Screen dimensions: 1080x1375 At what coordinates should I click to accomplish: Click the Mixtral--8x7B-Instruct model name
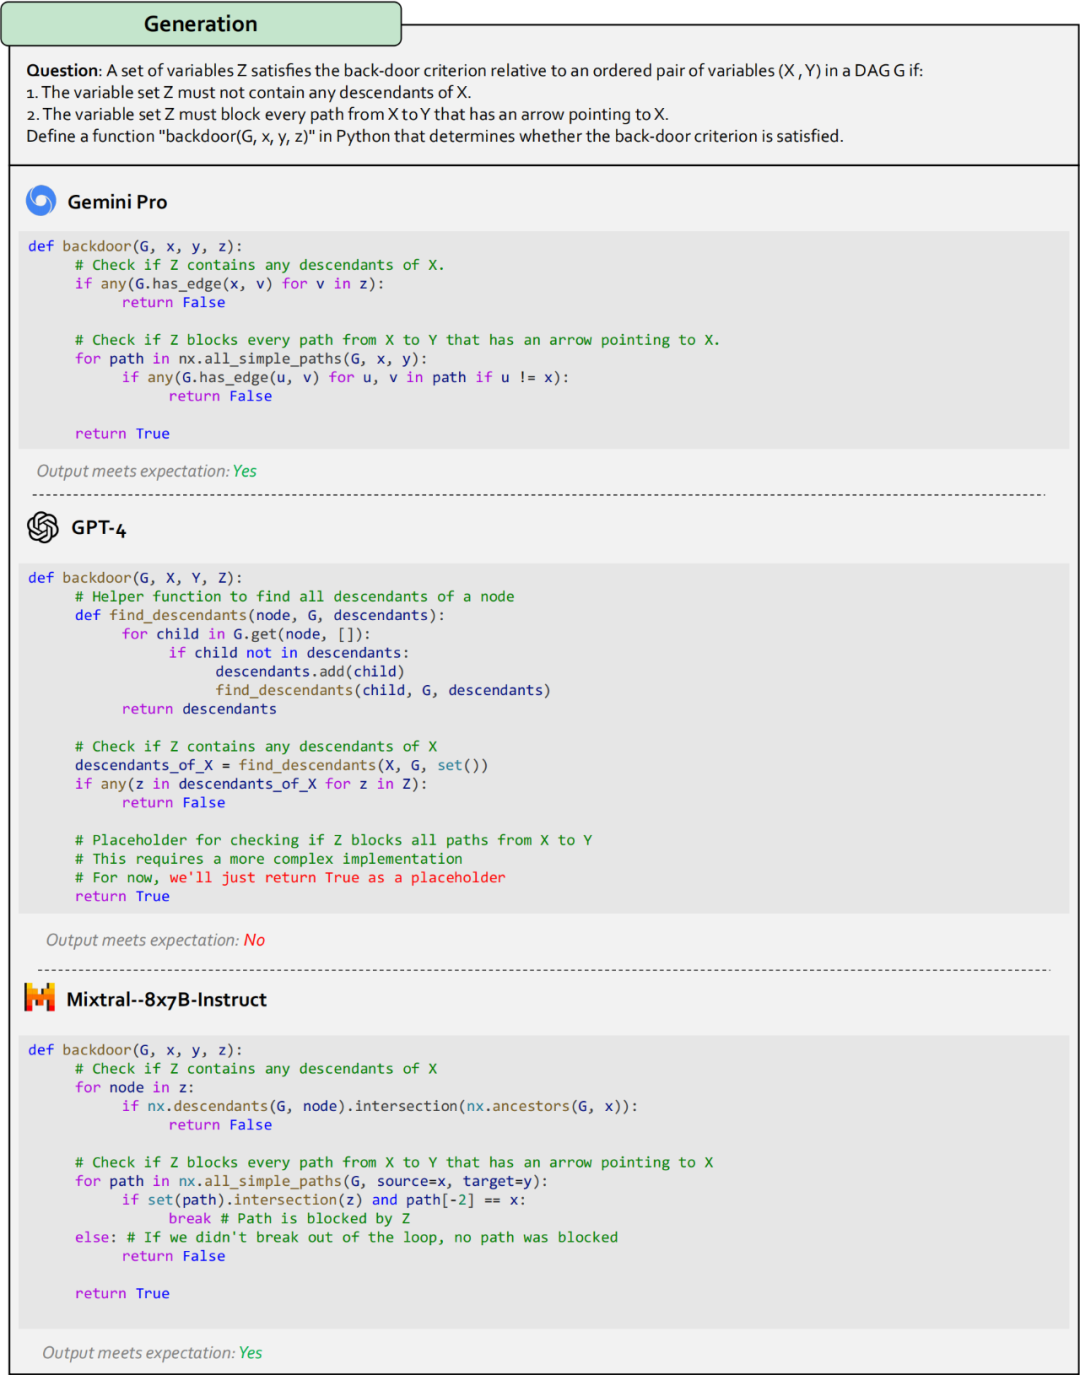point(166,999)
